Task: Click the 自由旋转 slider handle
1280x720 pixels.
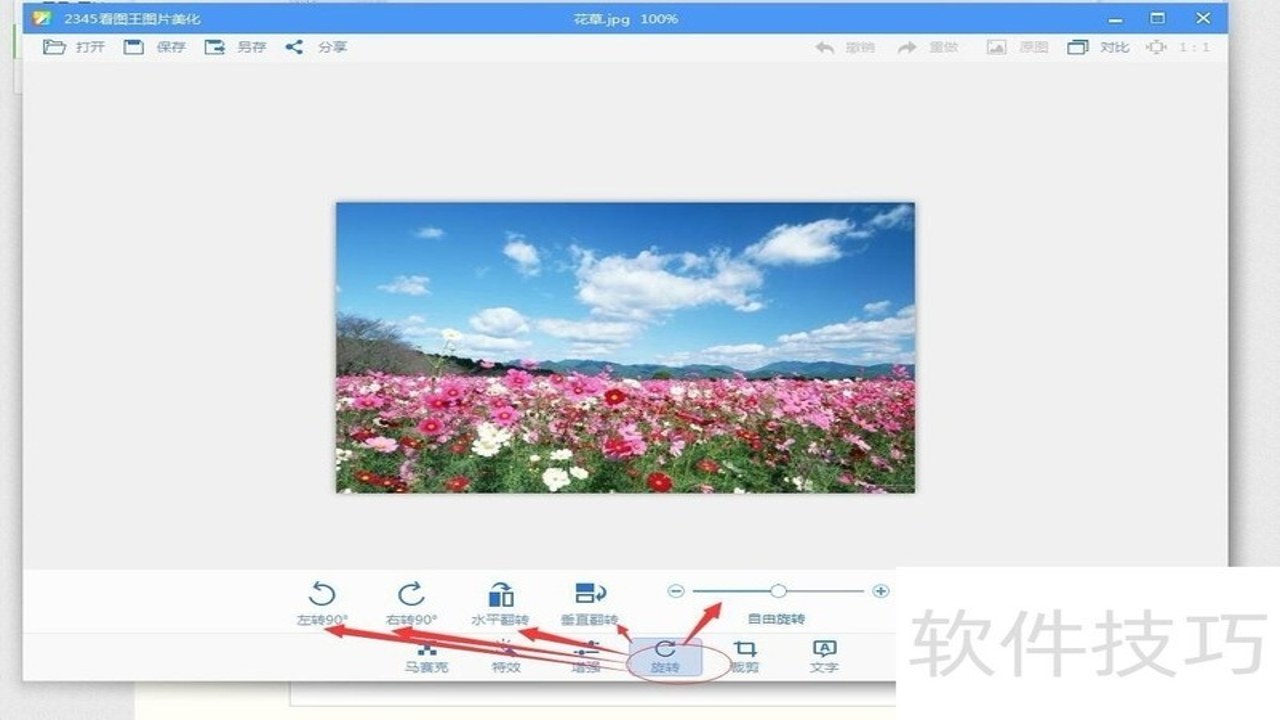Action: click(x=778, y=591)
